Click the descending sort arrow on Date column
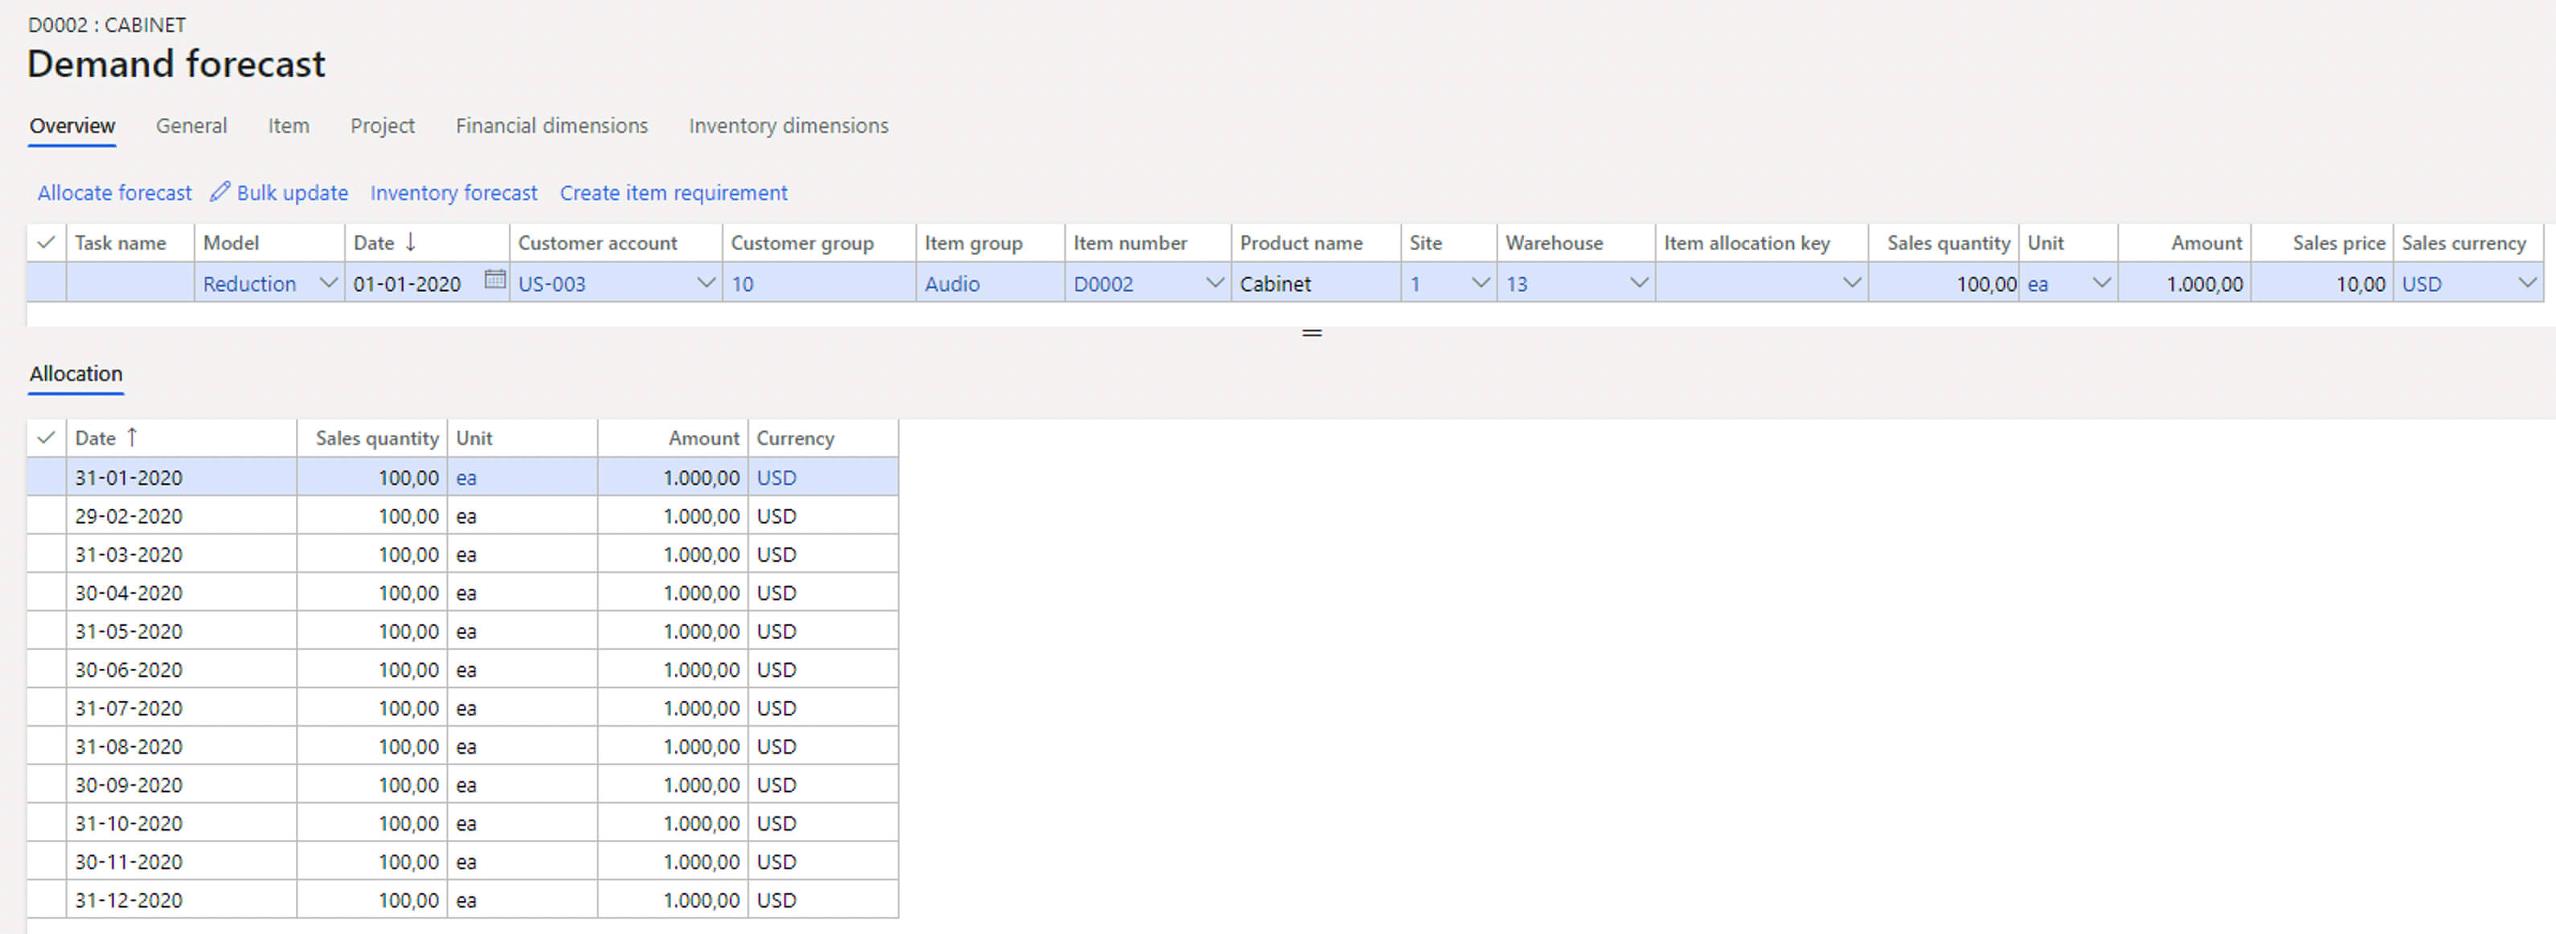 pyautogui.click(x=410, y=243)
